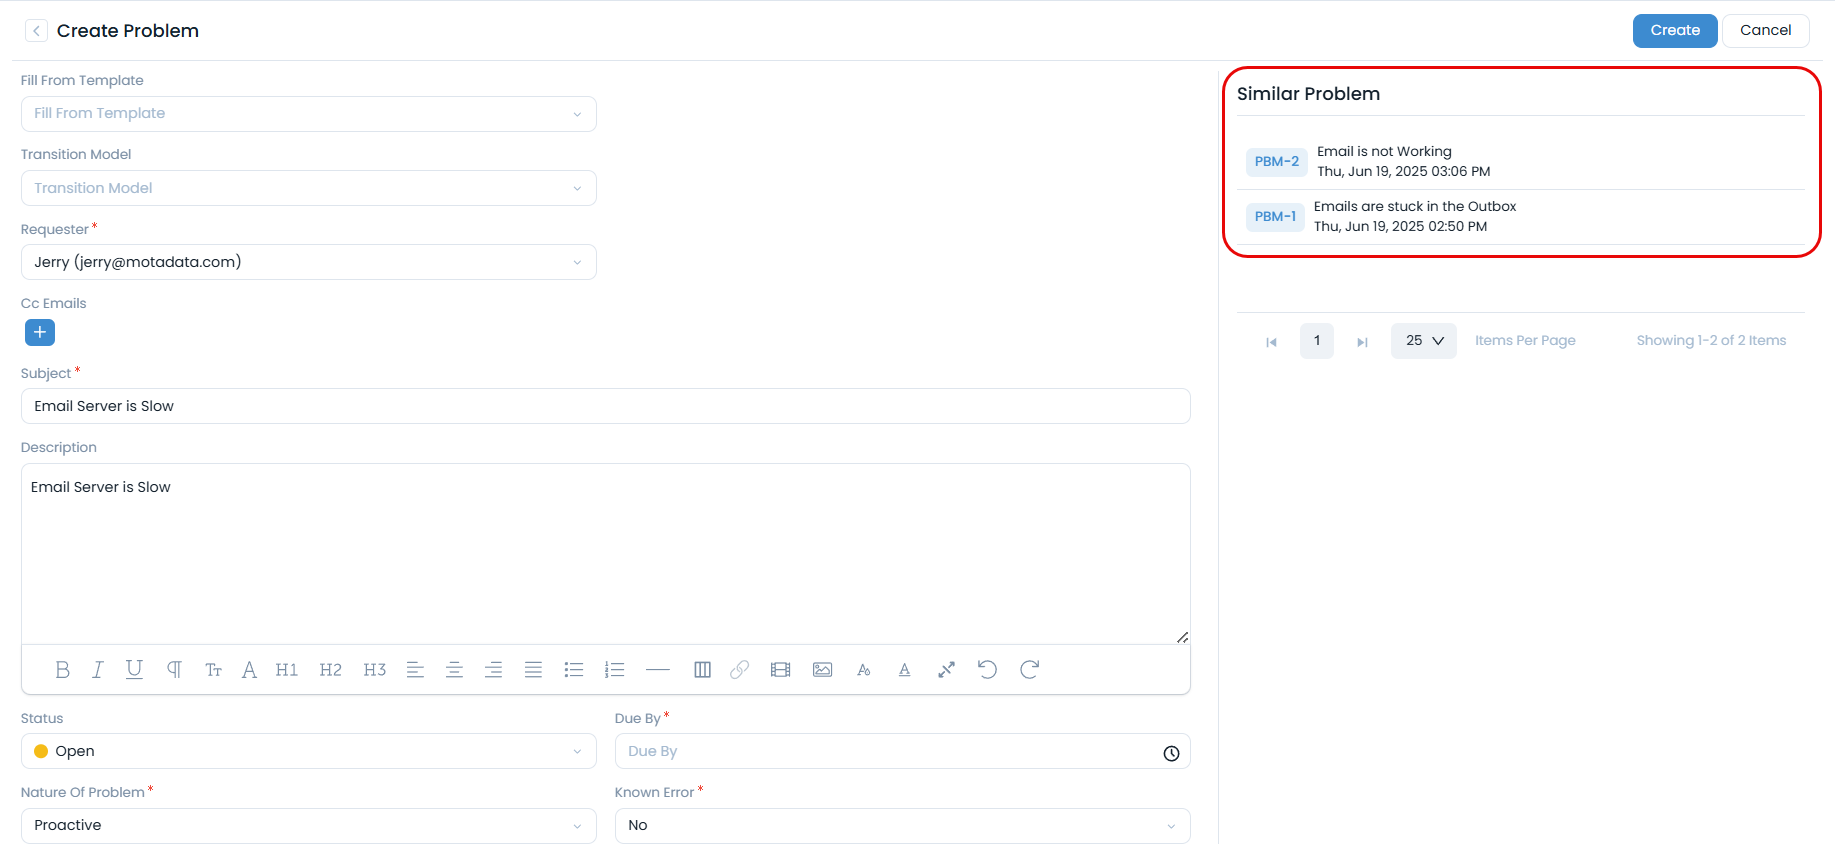Screen dimensions: 1835x844
Task: Insert a bulleted list in description
Action: point(574,670)
